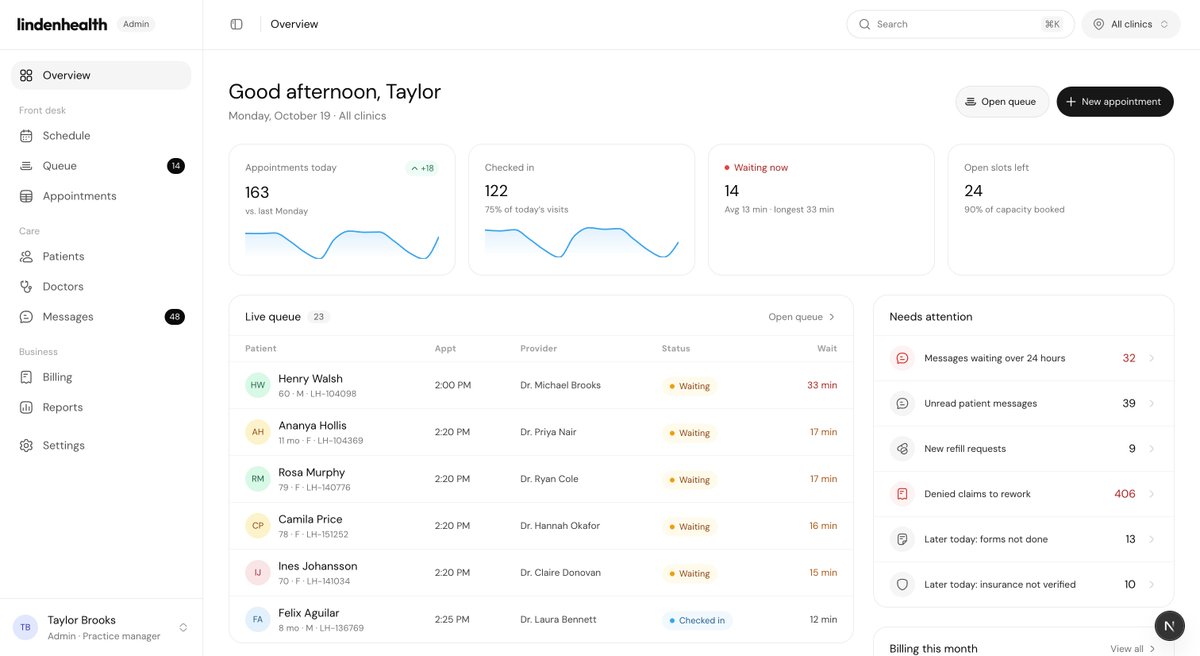Click the Doctors stethoscope icon
The height and width of the screenshot is (656, 1200).
26,287
